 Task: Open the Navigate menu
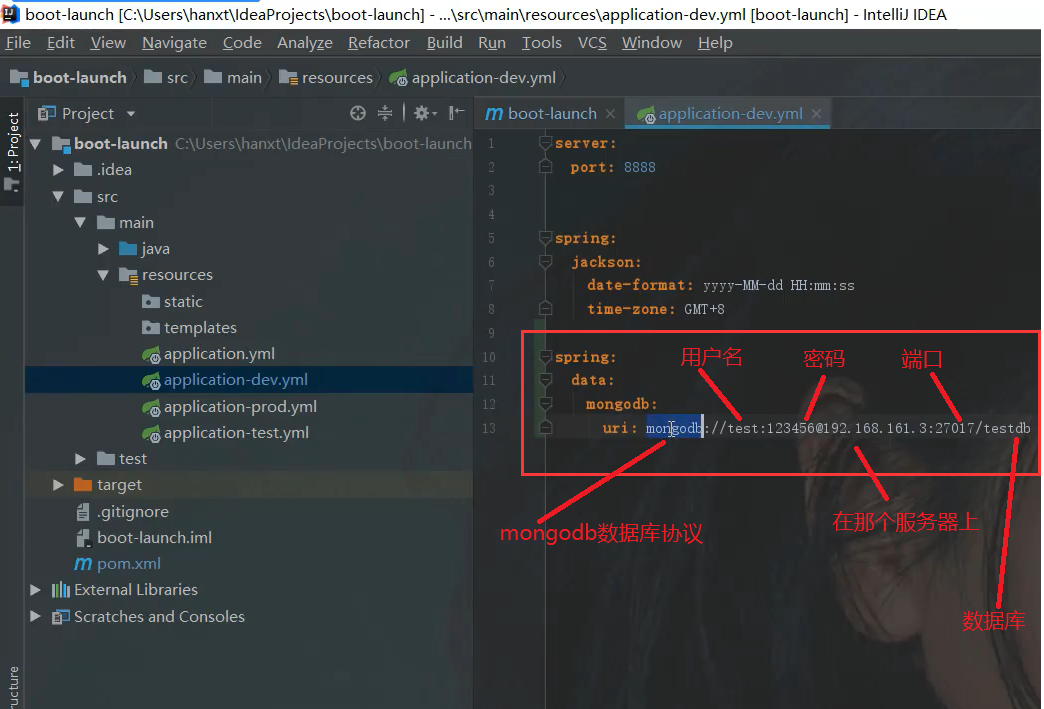[x=174, y=43]
